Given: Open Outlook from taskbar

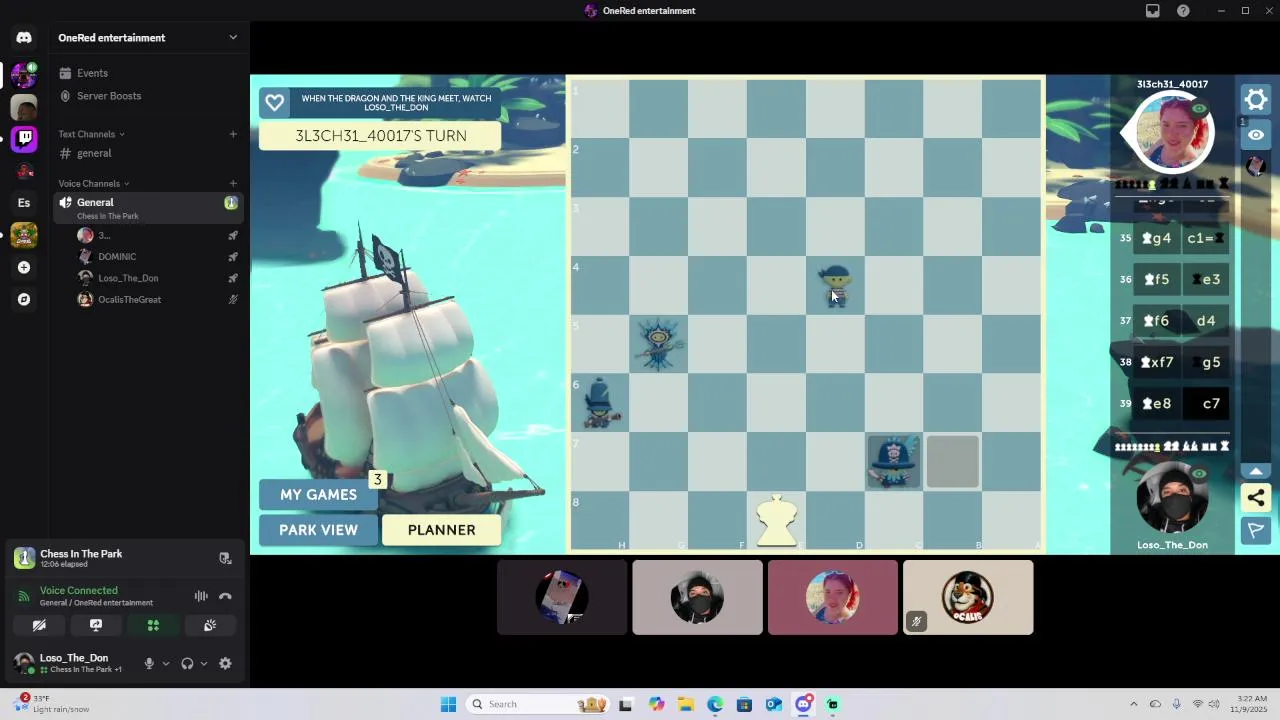Looking at the screenshot, I should pyautogui.click(x=773, y=704).
